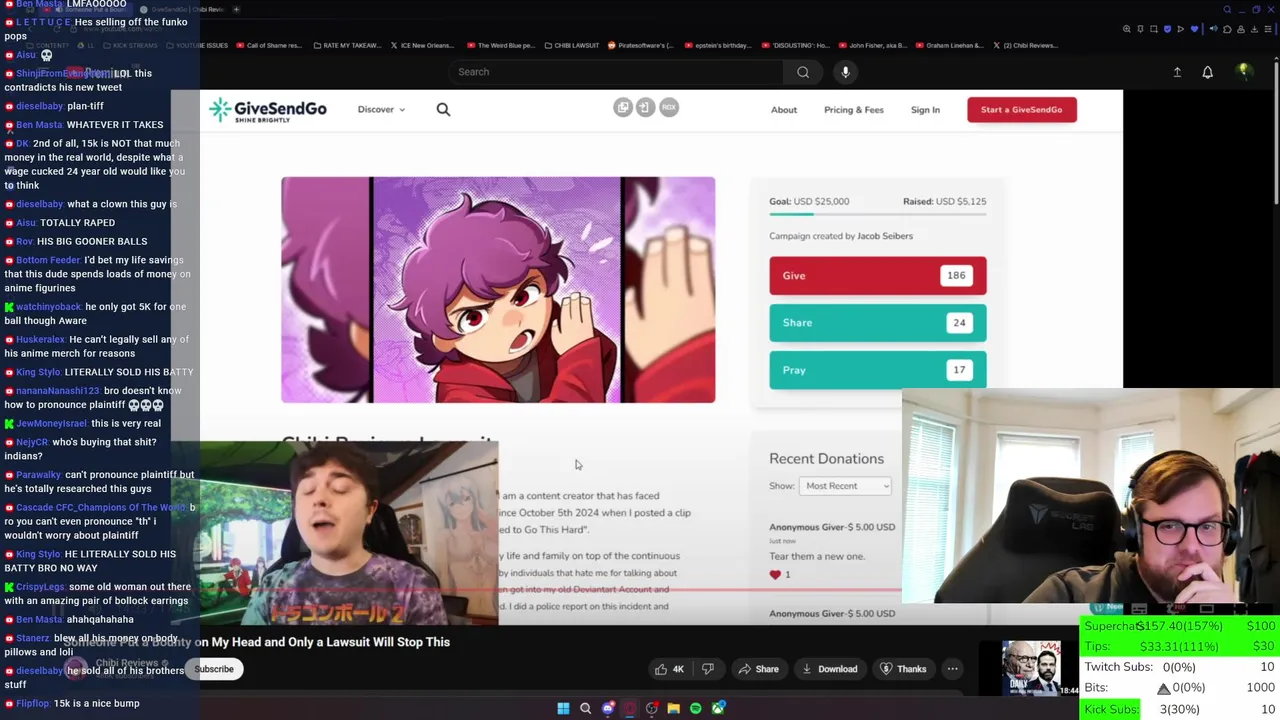1280x720 pixels.
Task: Expand the Discover dropdown menu
Action: point(381,110)
